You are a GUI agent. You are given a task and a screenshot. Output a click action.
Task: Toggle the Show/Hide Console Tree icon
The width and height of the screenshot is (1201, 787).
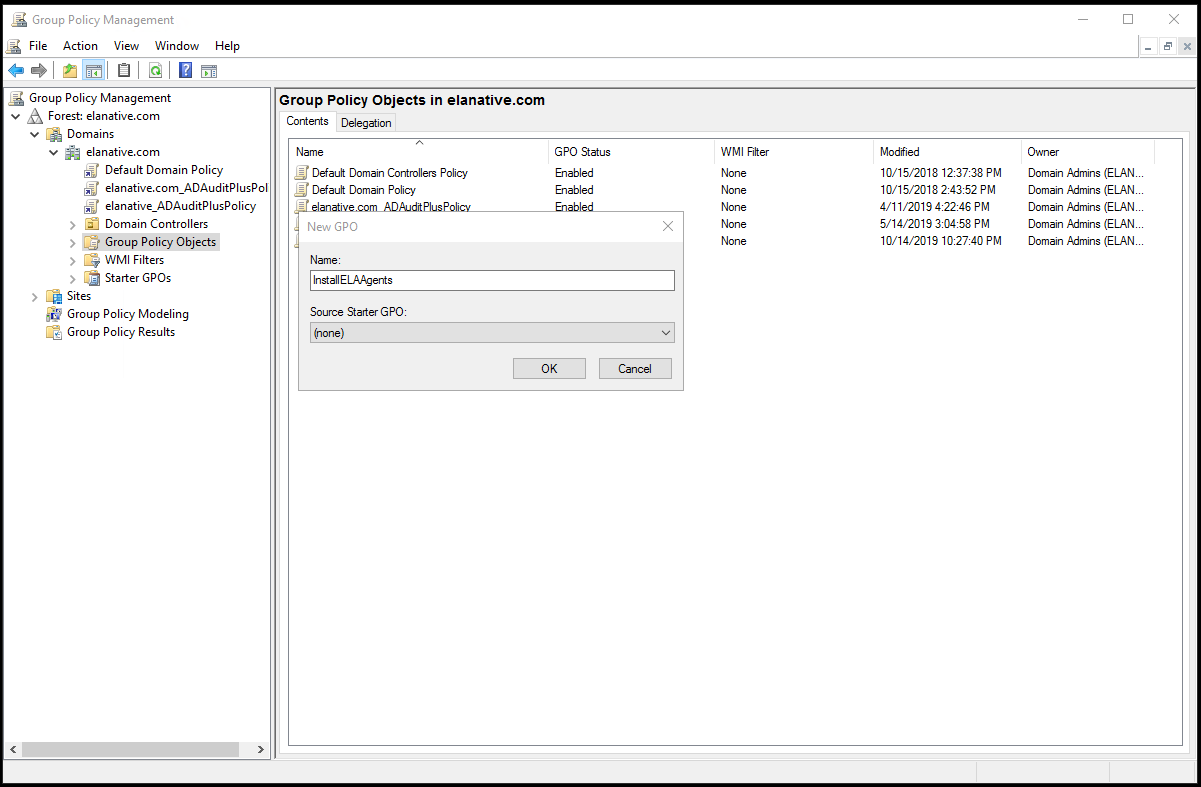point(93,70)
